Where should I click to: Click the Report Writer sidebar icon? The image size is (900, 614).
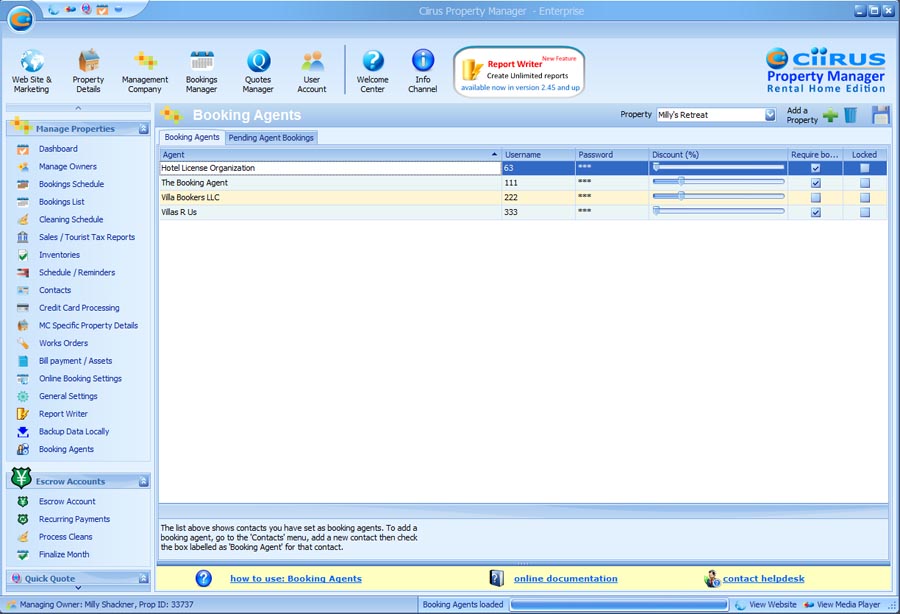tap(23, 414)
